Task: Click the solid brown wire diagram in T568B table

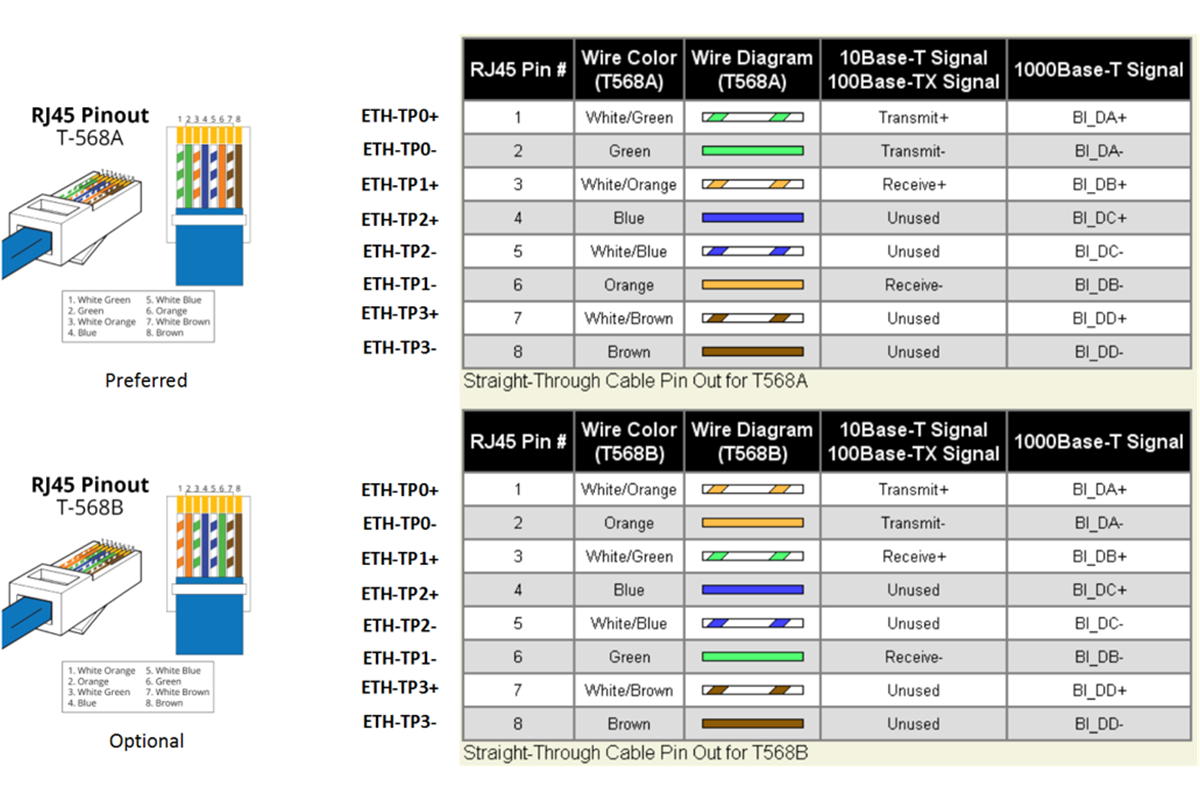Action: tap(753, 724)
